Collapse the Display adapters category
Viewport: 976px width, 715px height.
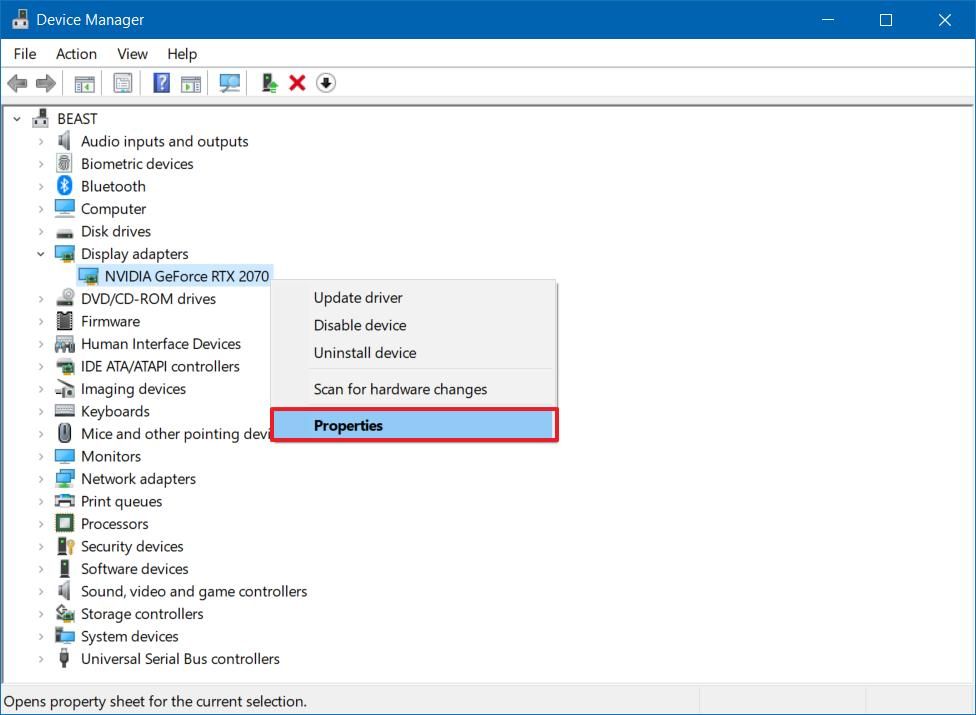click(40, 253)
